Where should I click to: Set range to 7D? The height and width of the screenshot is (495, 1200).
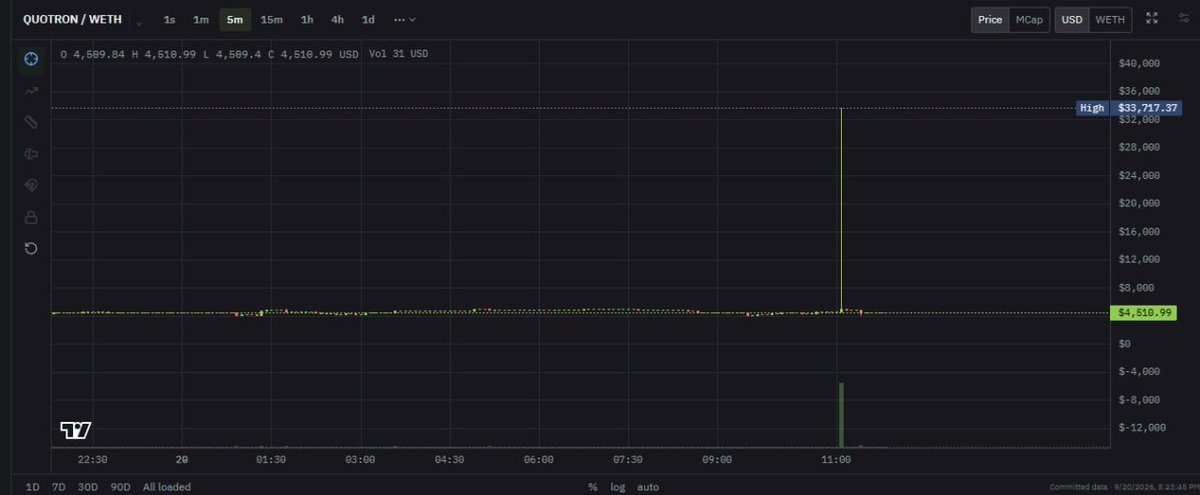coord(59,487)
